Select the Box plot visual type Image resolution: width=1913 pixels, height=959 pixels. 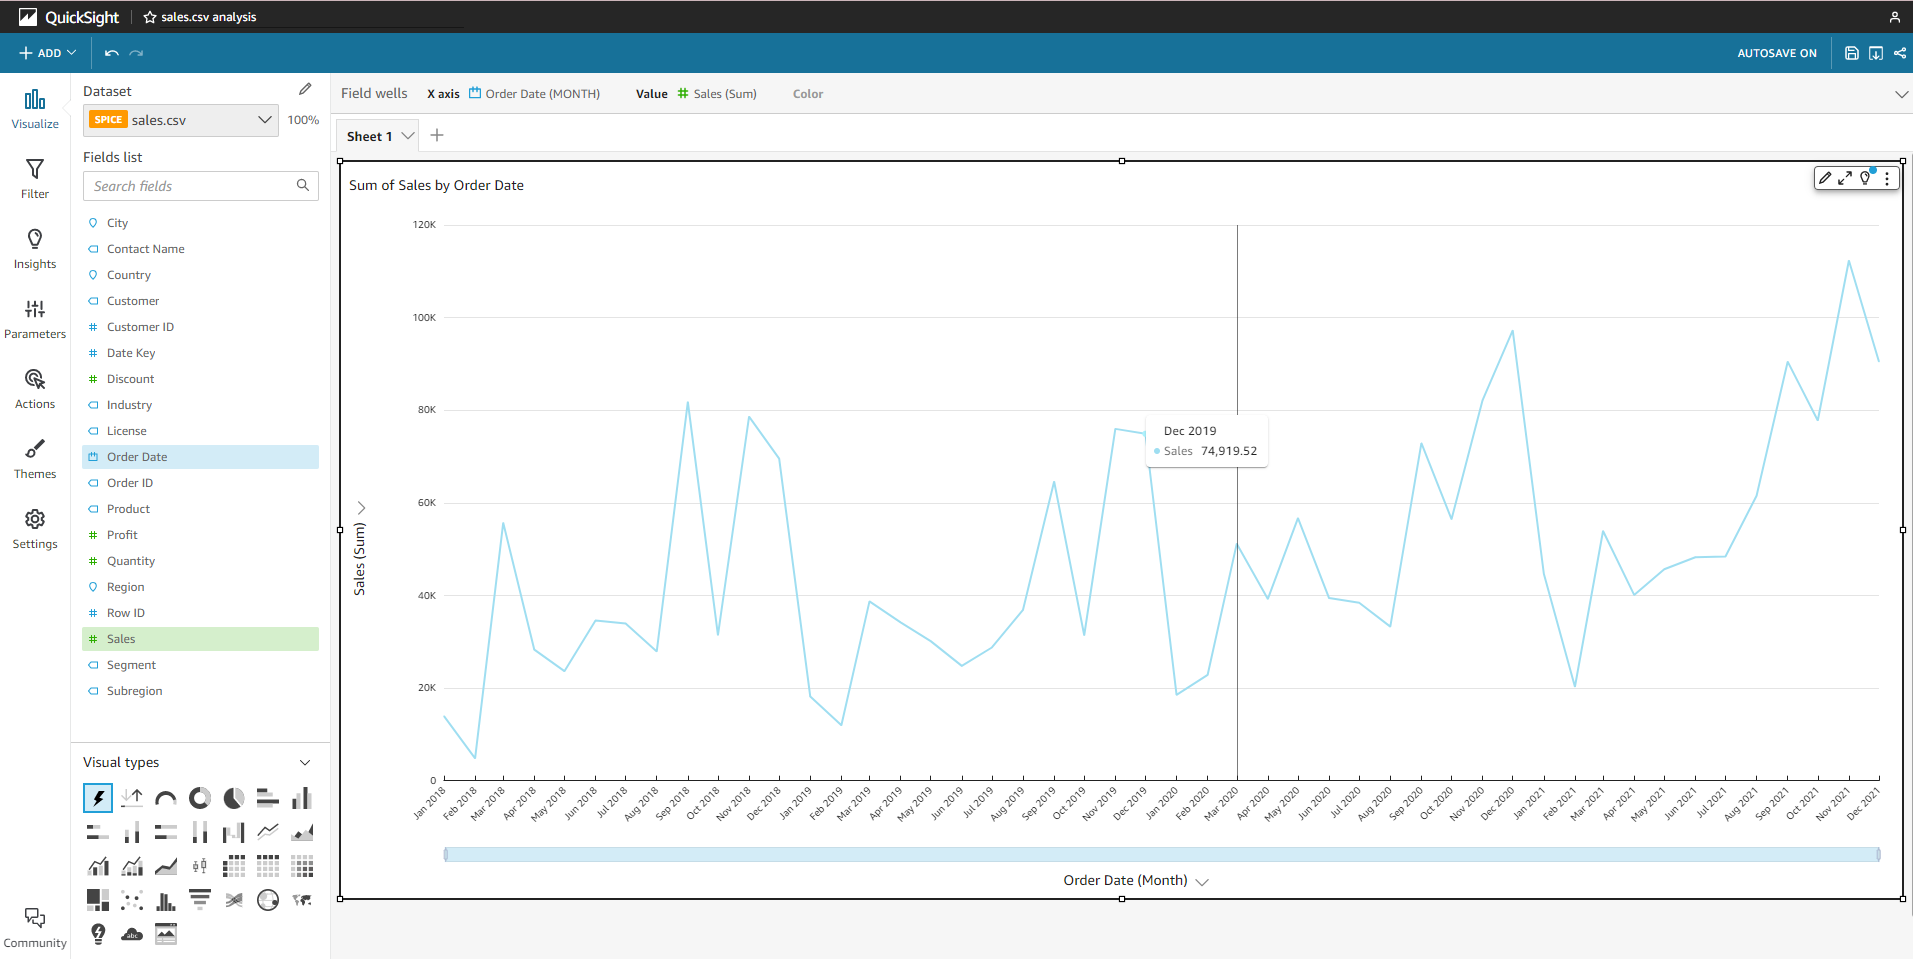tap(200, 866)
